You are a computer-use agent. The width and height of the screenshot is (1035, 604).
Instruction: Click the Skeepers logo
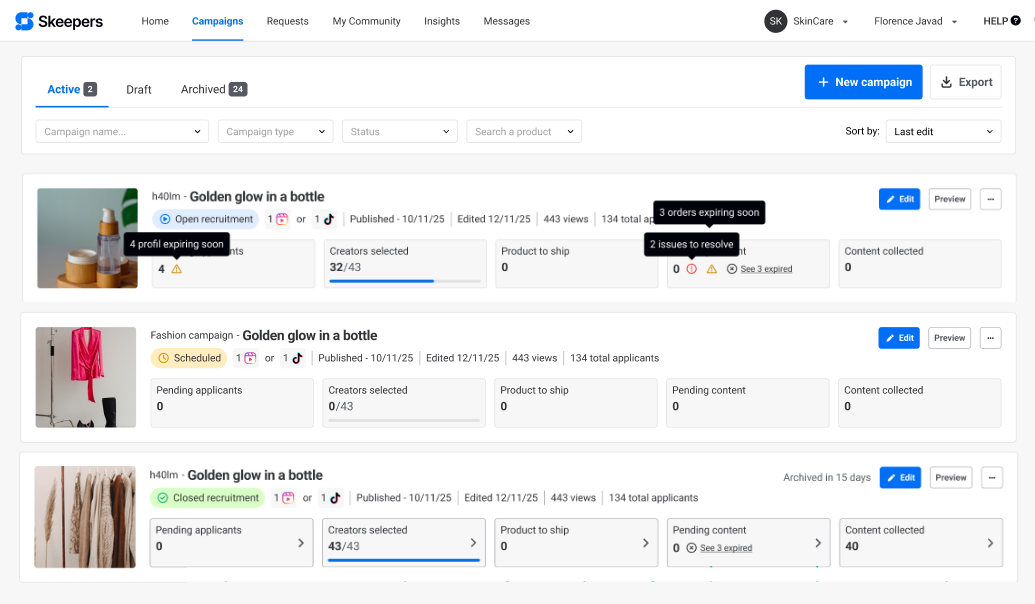[x=58, y=21]
